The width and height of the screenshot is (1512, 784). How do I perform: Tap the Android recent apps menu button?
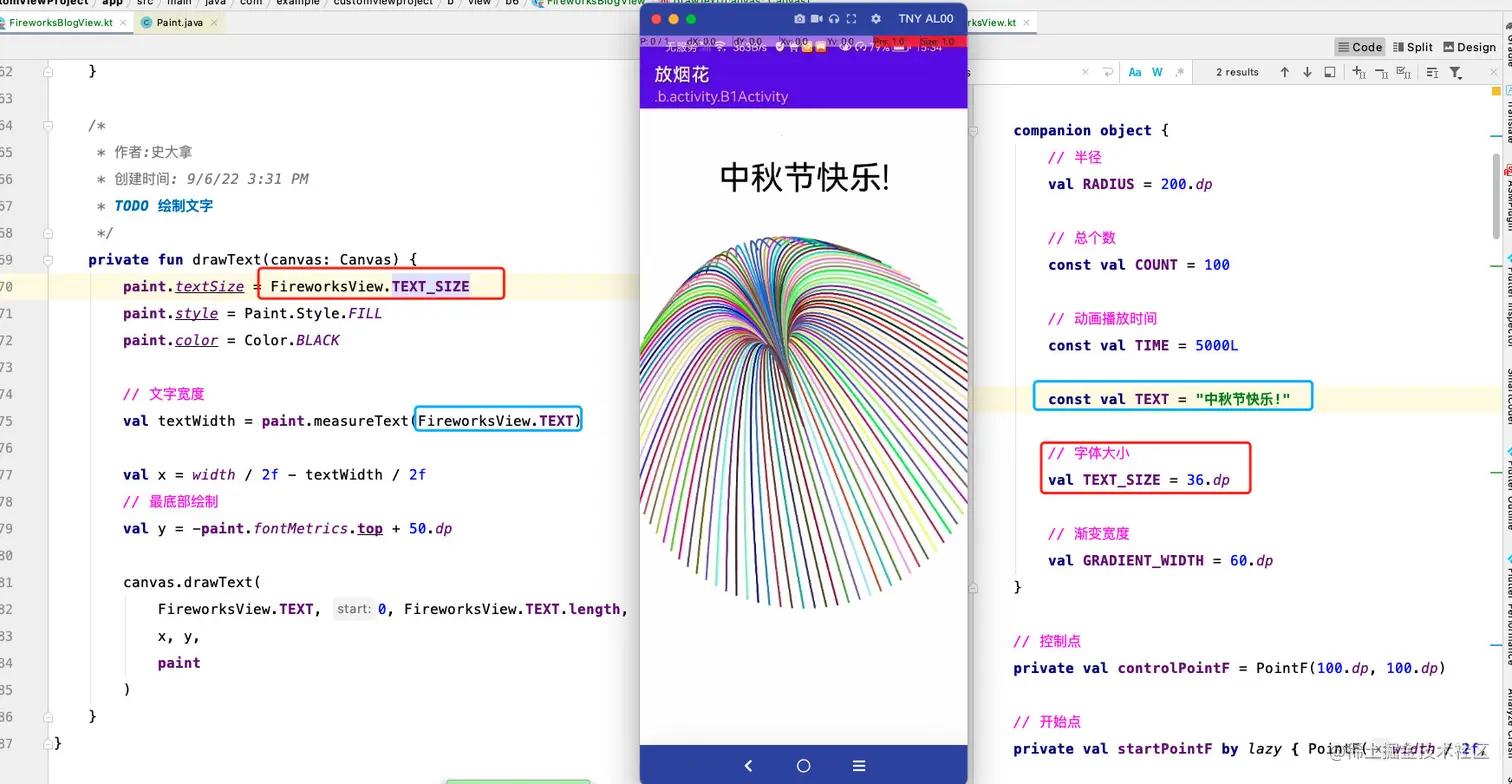[858, 766]
